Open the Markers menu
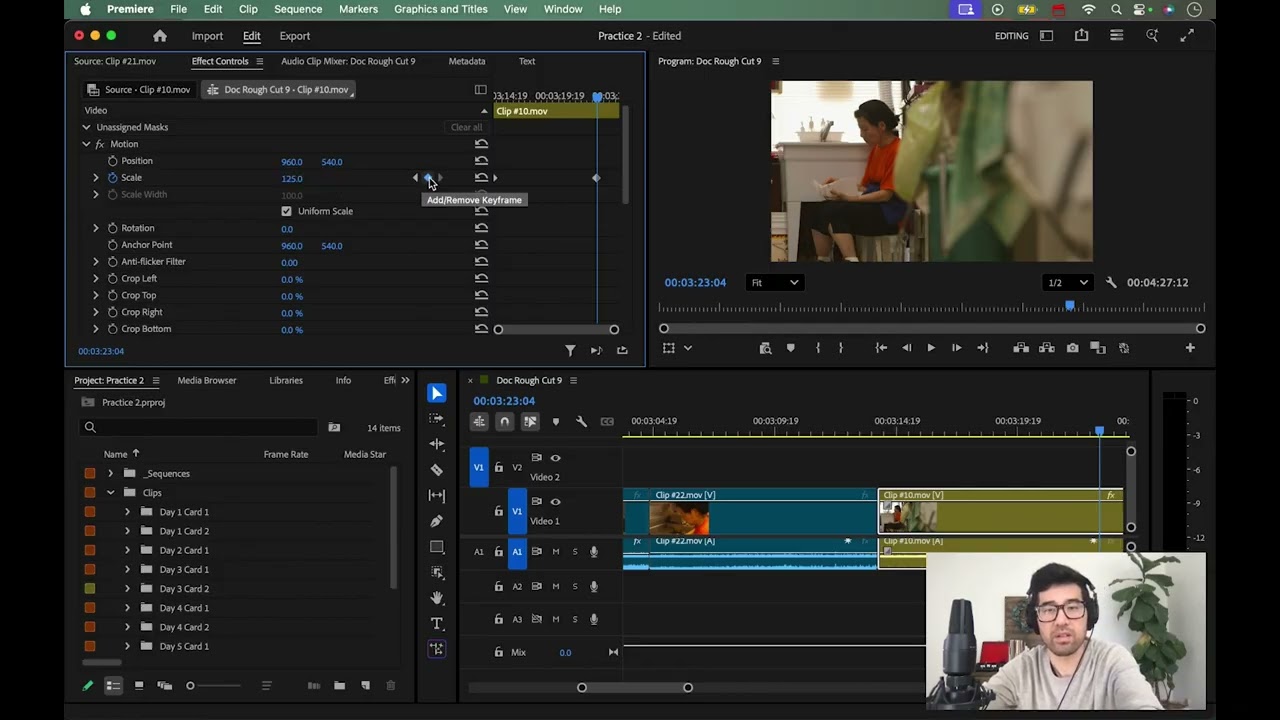The width and height of the screenshot is (1280, 720). [358, 9]
